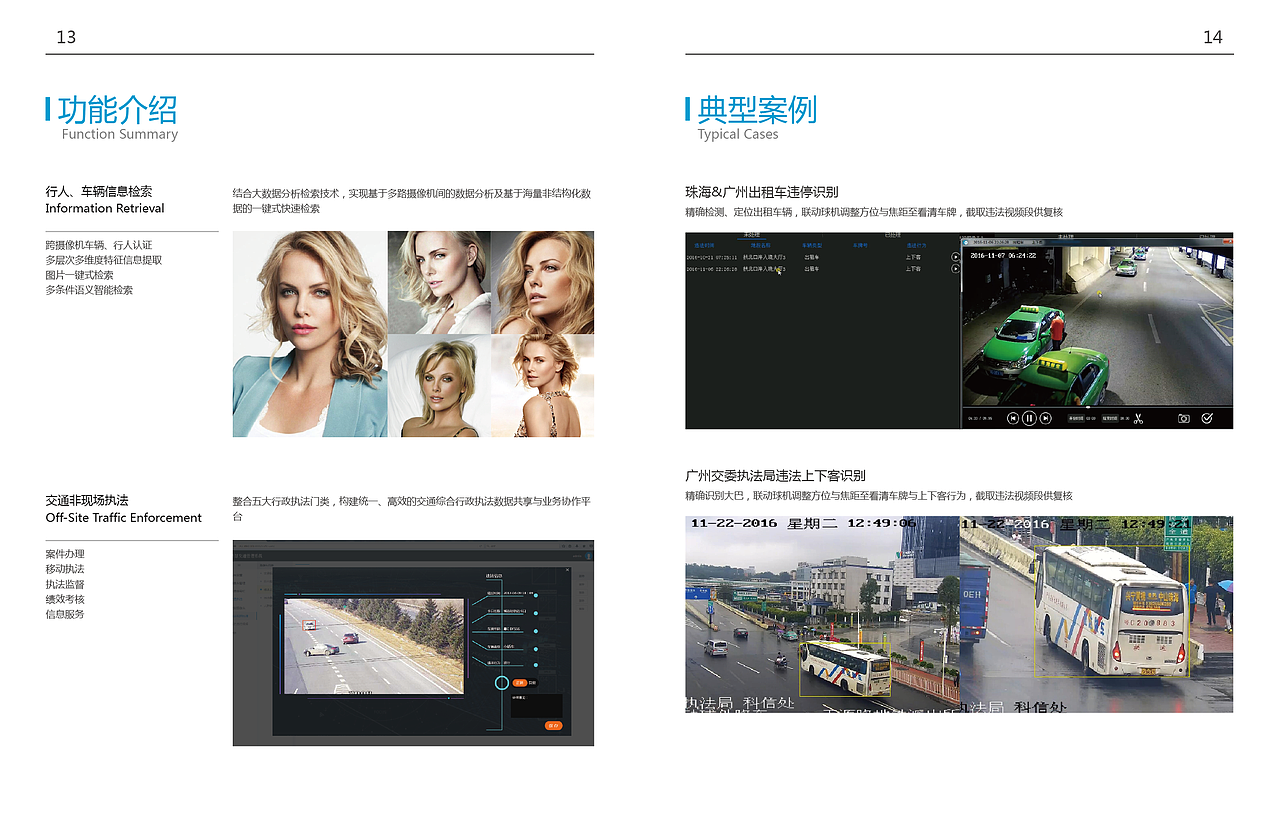Click the yellow detection box around the left bus

(x=845, y=669)
